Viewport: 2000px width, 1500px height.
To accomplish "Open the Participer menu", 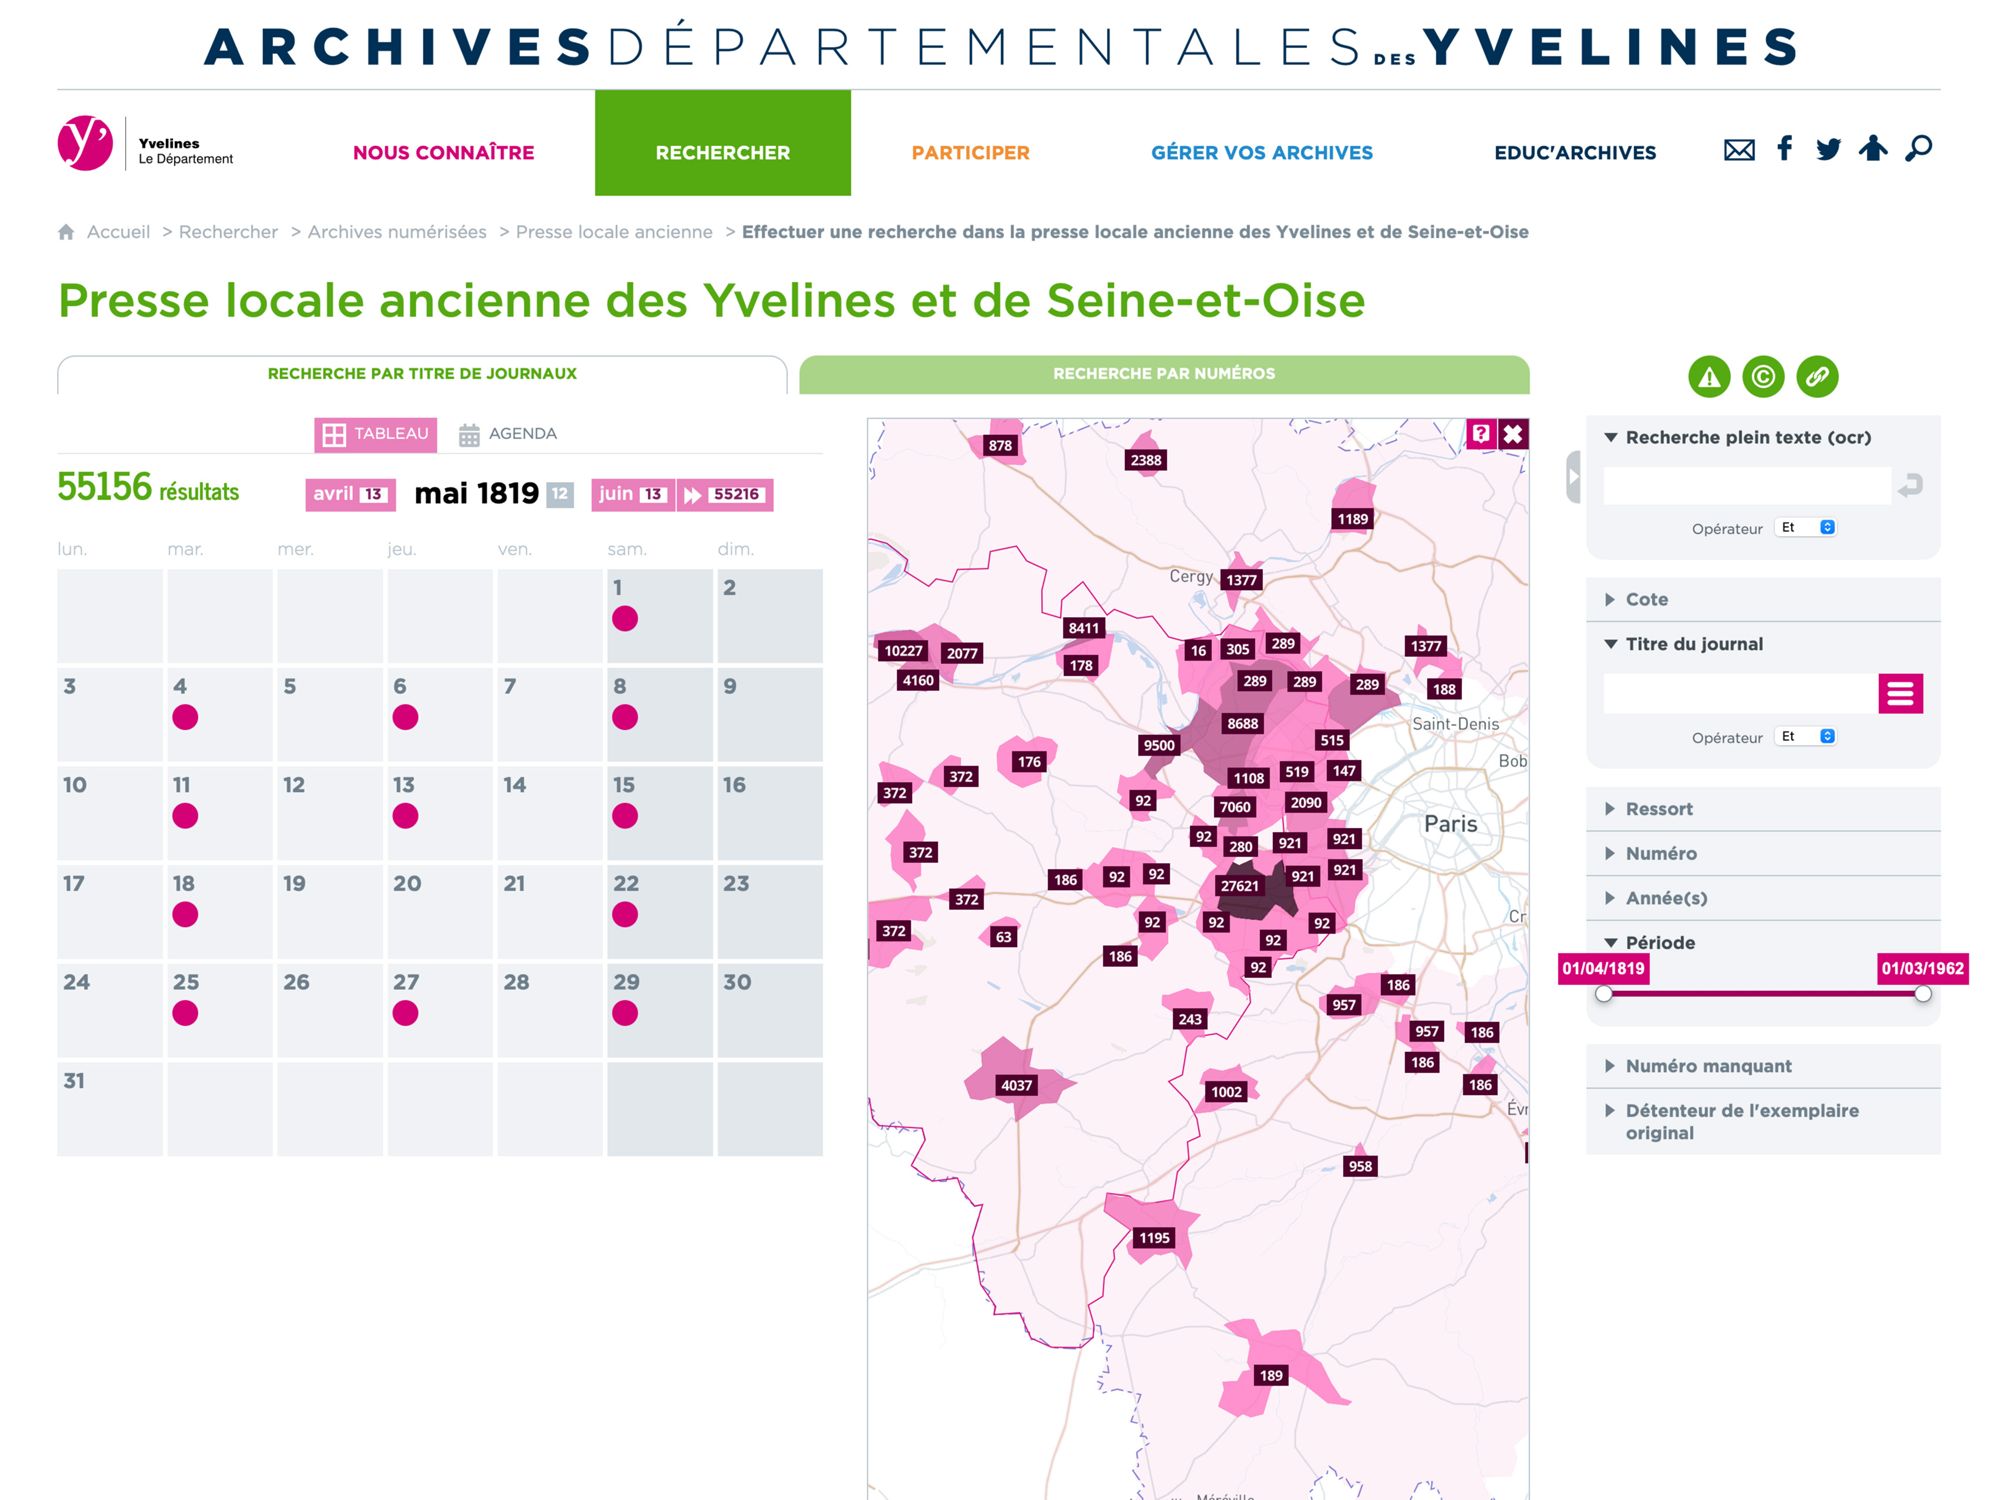I will coord(970,152).
